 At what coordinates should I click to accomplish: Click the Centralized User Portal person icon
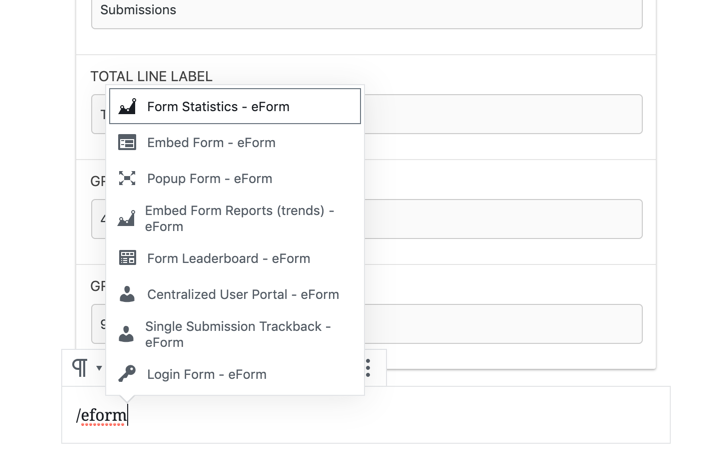[x=127, y=294]
